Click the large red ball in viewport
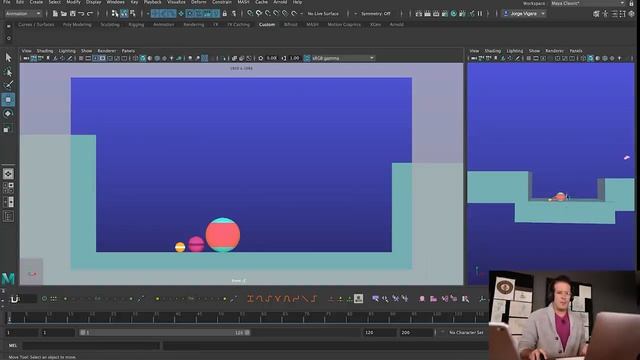The height and width of the screenshot is (360, 640). [x=223, y=235]
